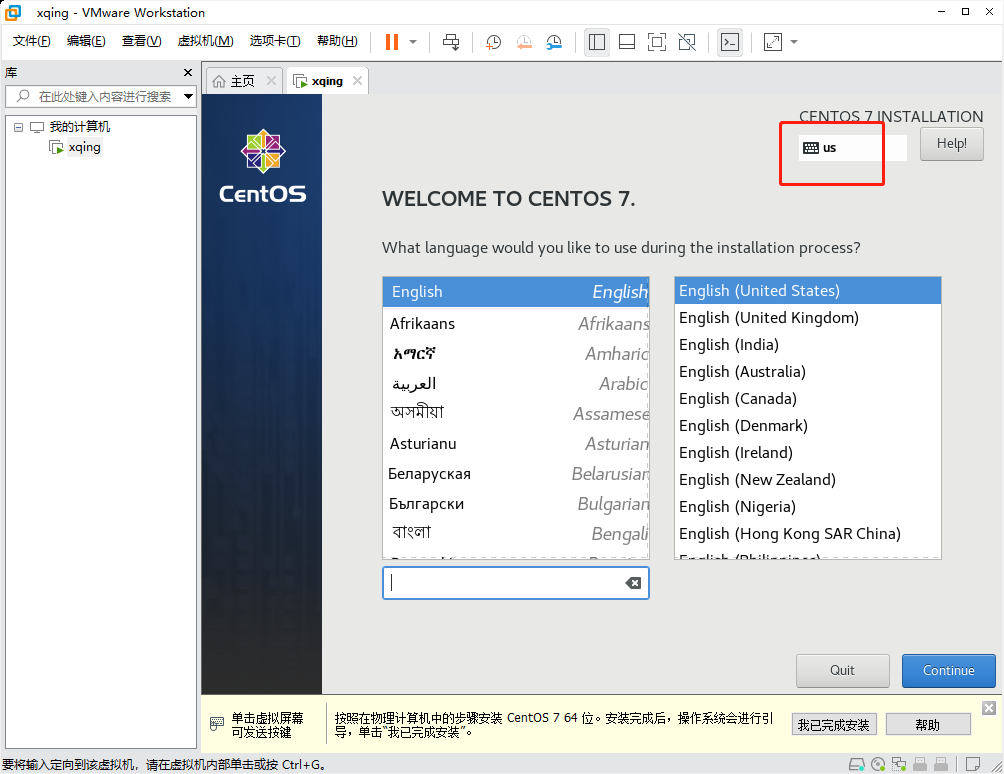Select Български in the language list
Viewport: 1004px width, 774px height.
[x=515, y=504]
